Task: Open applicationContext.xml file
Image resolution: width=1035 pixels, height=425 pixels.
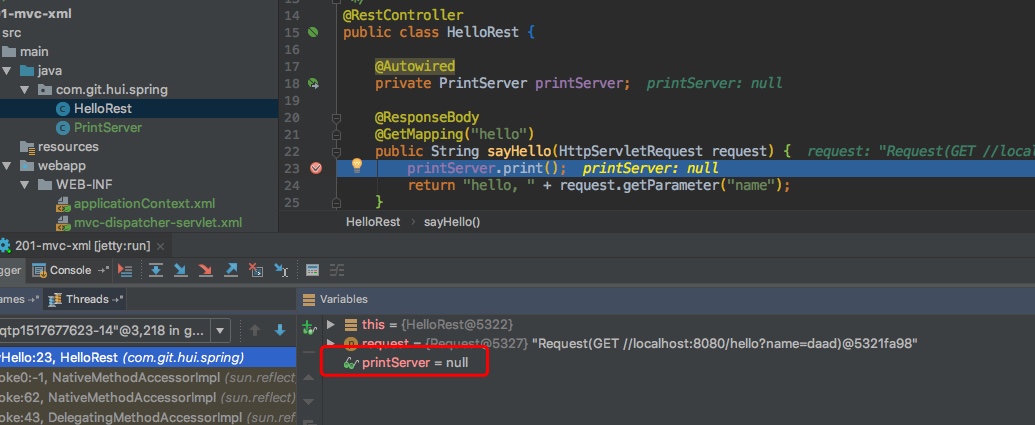Action: 144,204
